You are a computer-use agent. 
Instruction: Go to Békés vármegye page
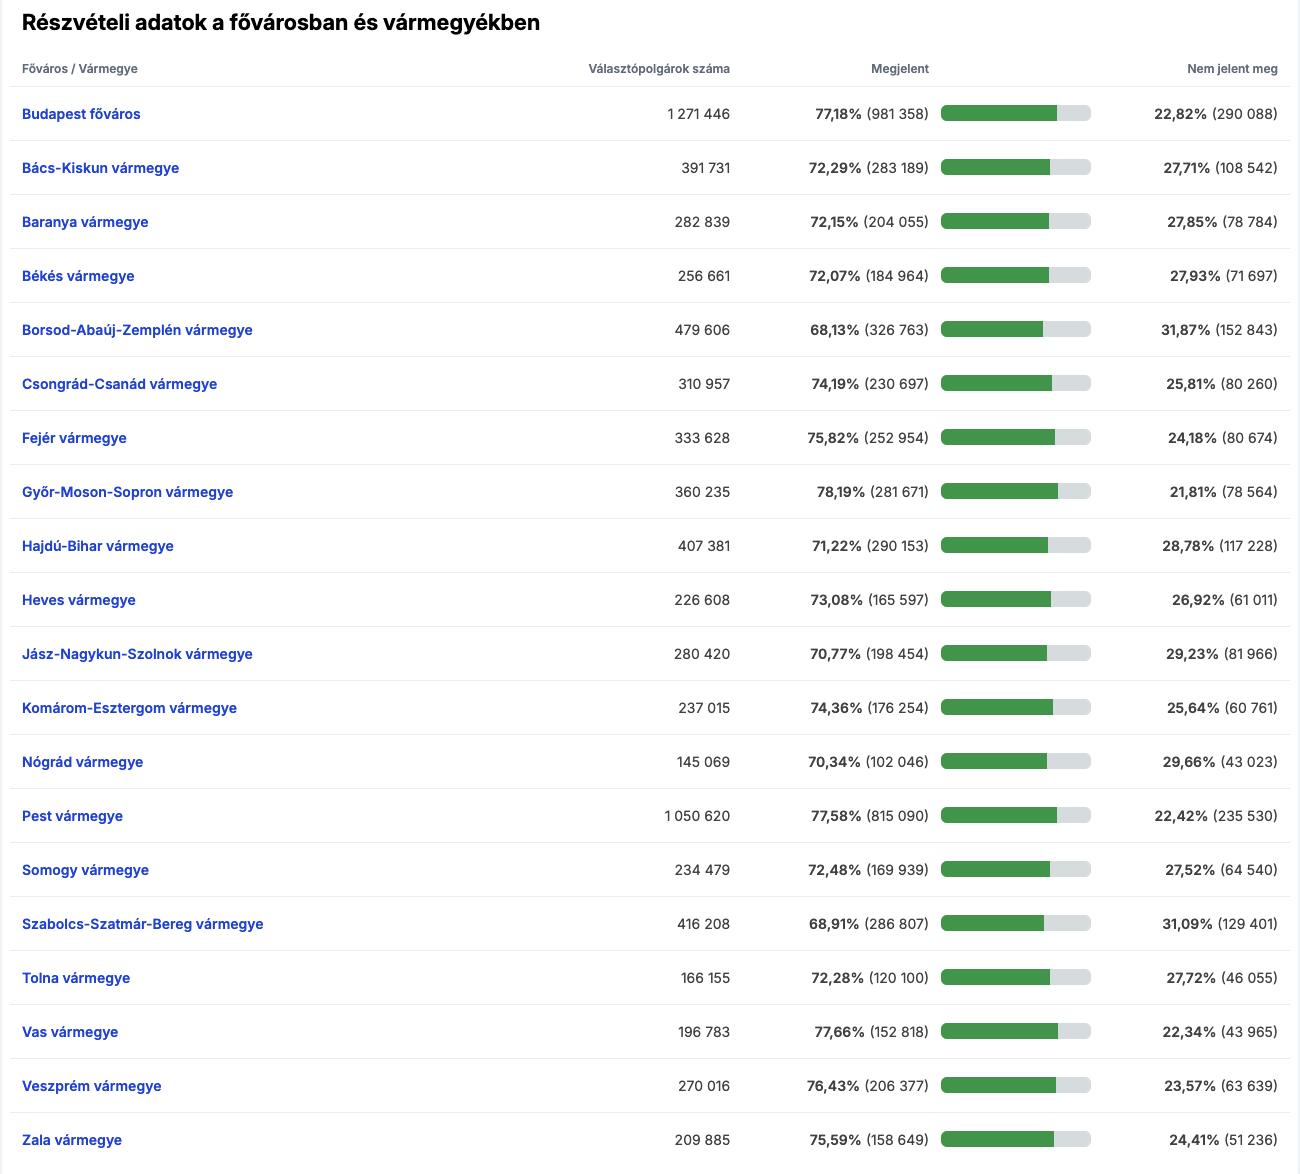(78, 276)
